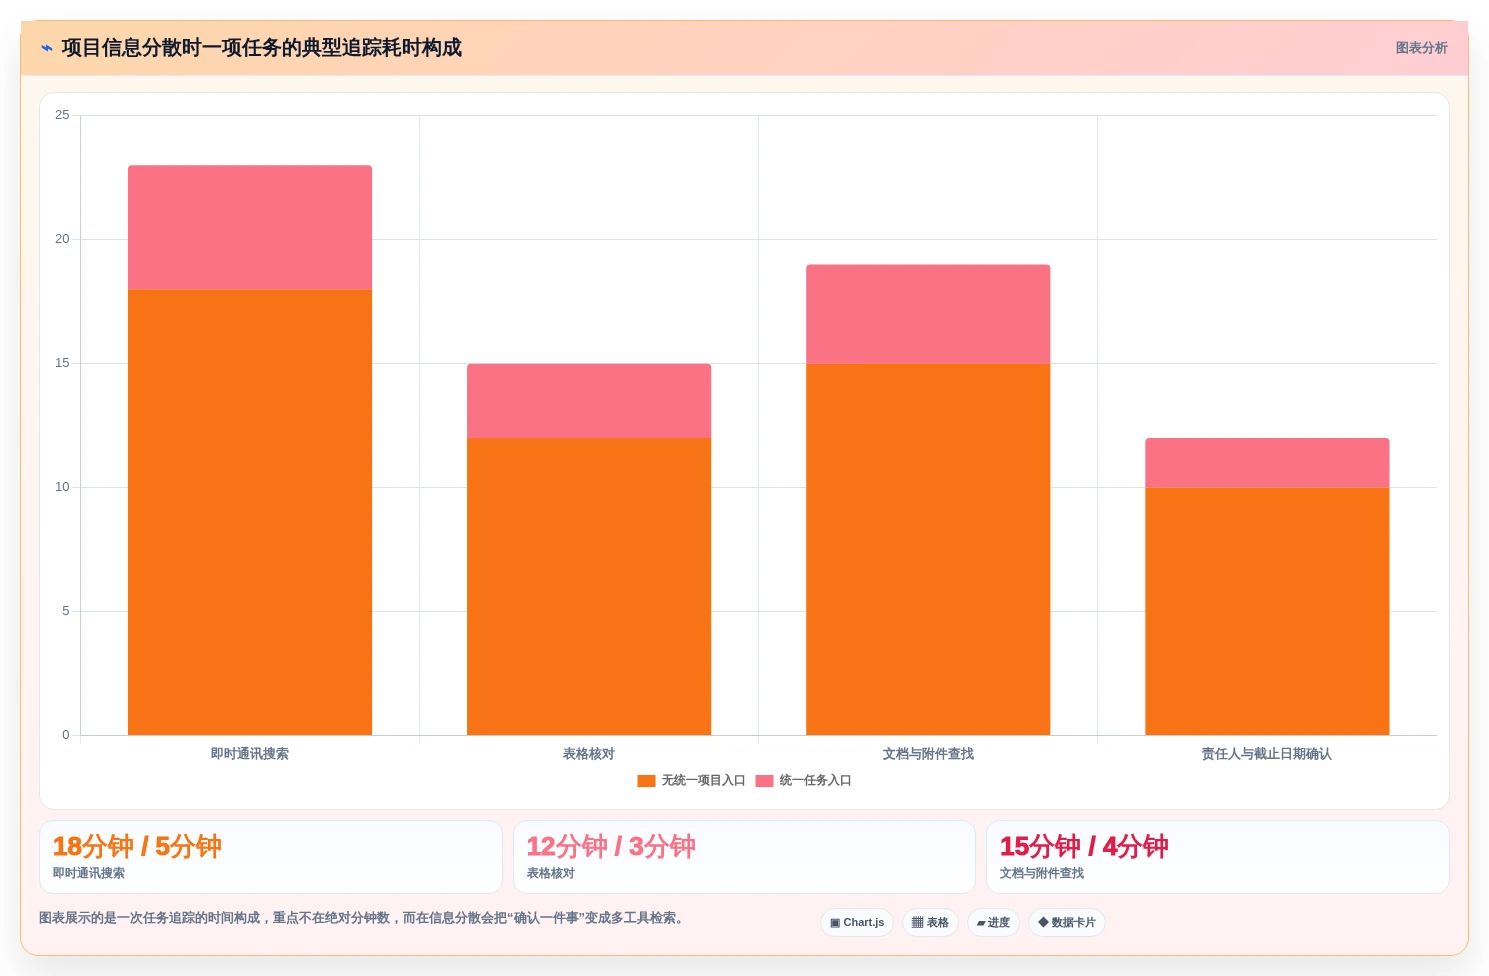Select the 进度 tag

[993, 922]
